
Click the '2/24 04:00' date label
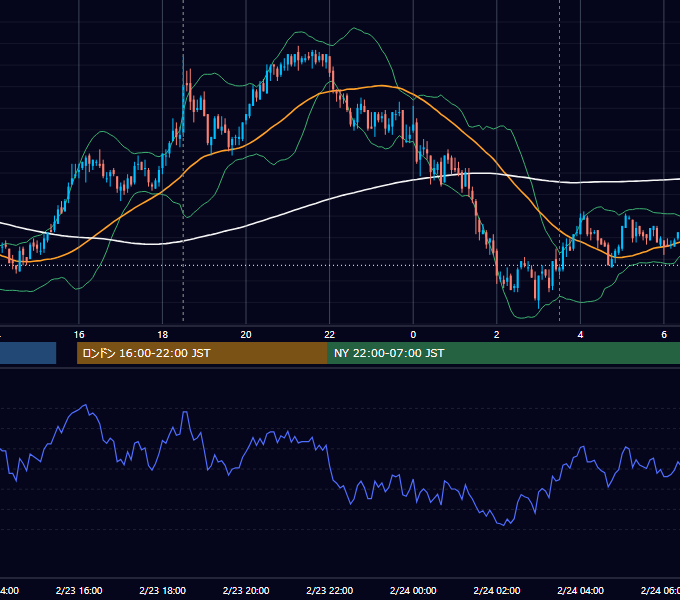(x=580, y=590)
